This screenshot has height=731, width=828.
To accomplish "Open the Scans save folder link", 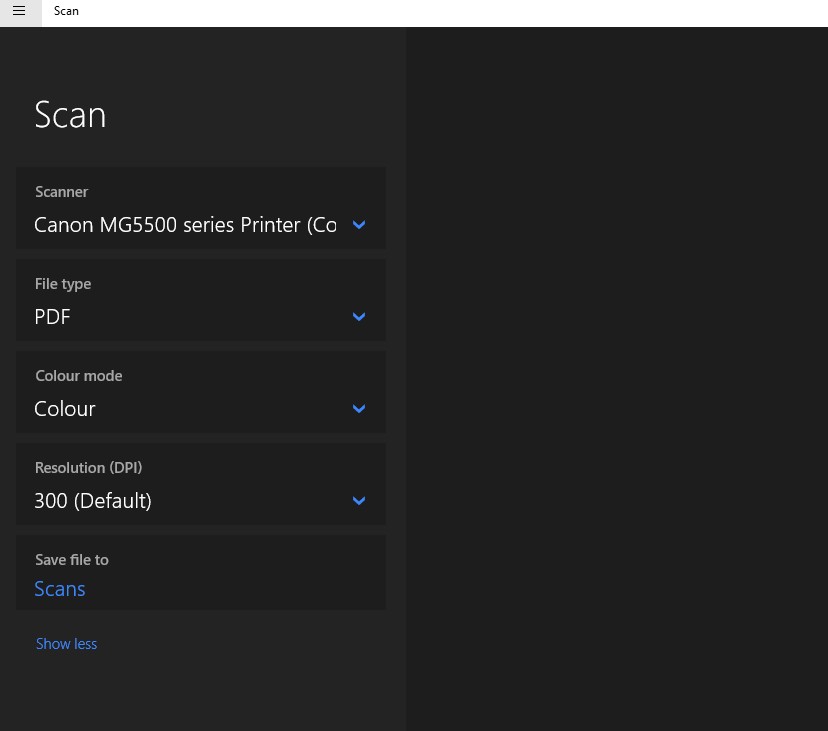I will click(60, 589).
